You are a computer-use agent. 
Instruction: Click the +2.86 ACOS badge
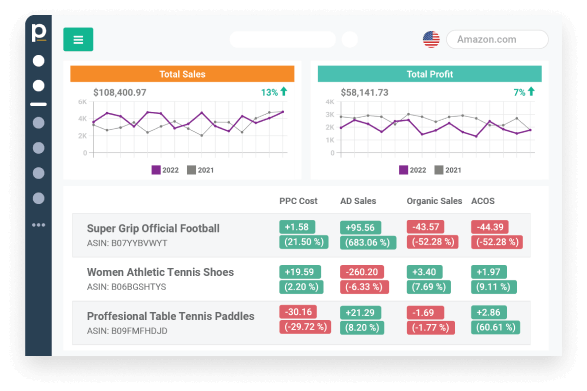pos(489,312)
